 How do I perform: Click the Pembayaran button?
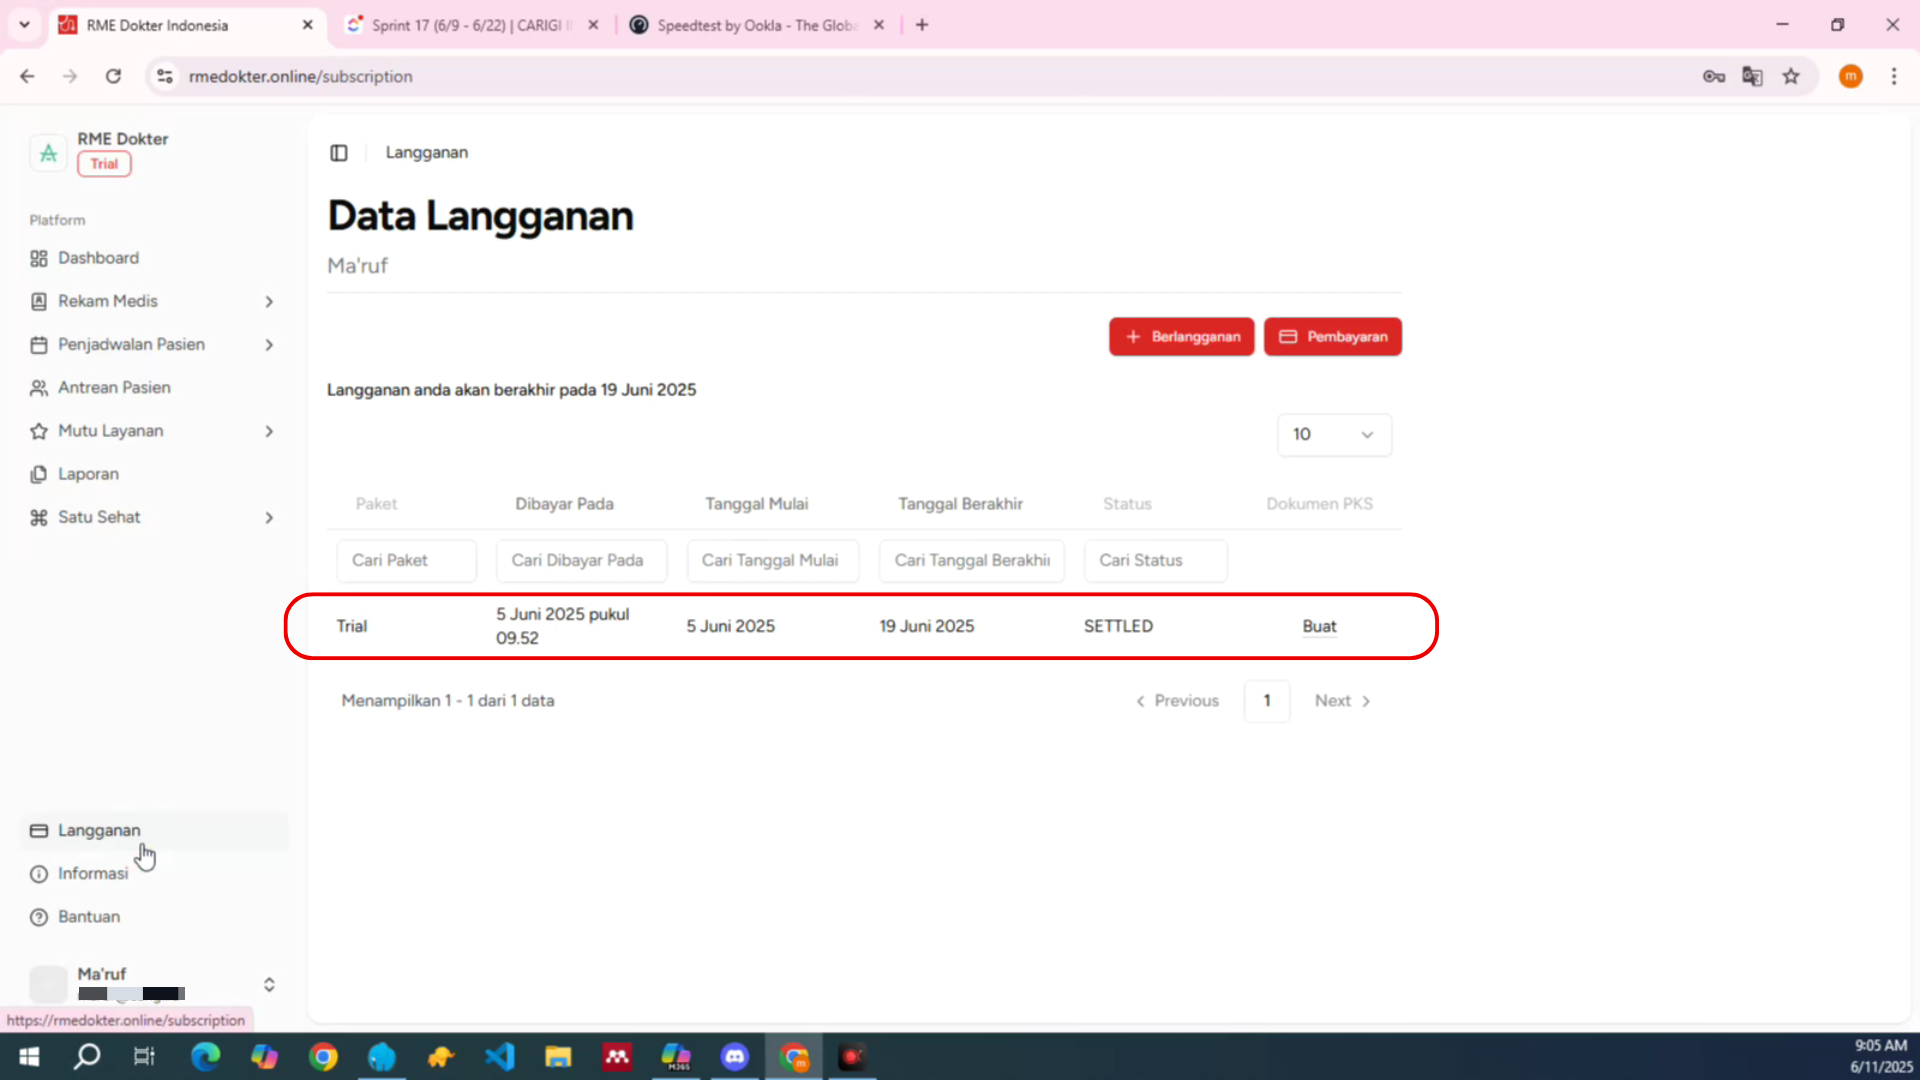click(x=1332, y=337)
